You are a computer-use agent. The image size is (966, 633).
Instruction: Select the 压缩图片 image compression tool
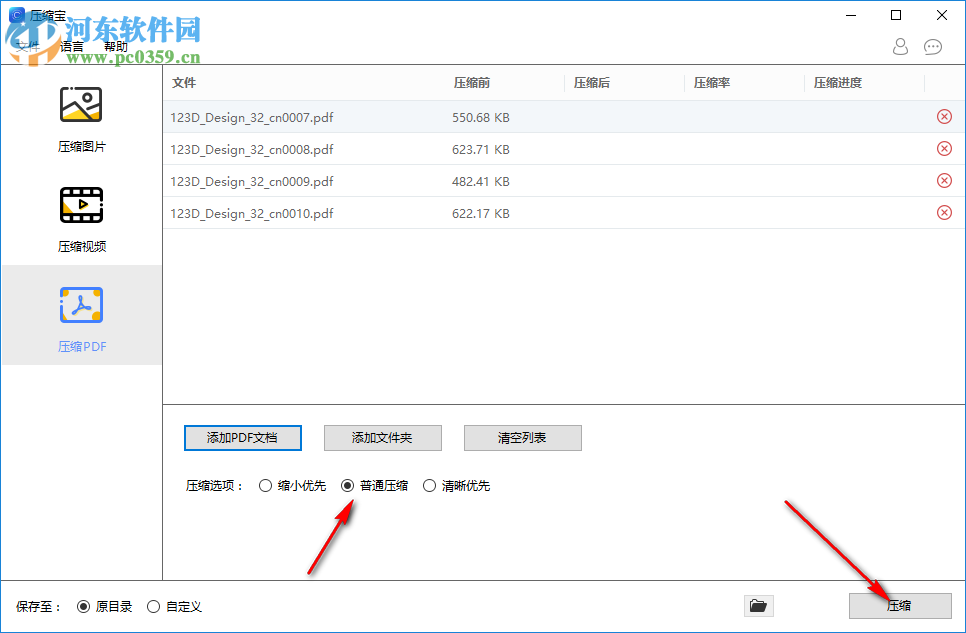81,117
